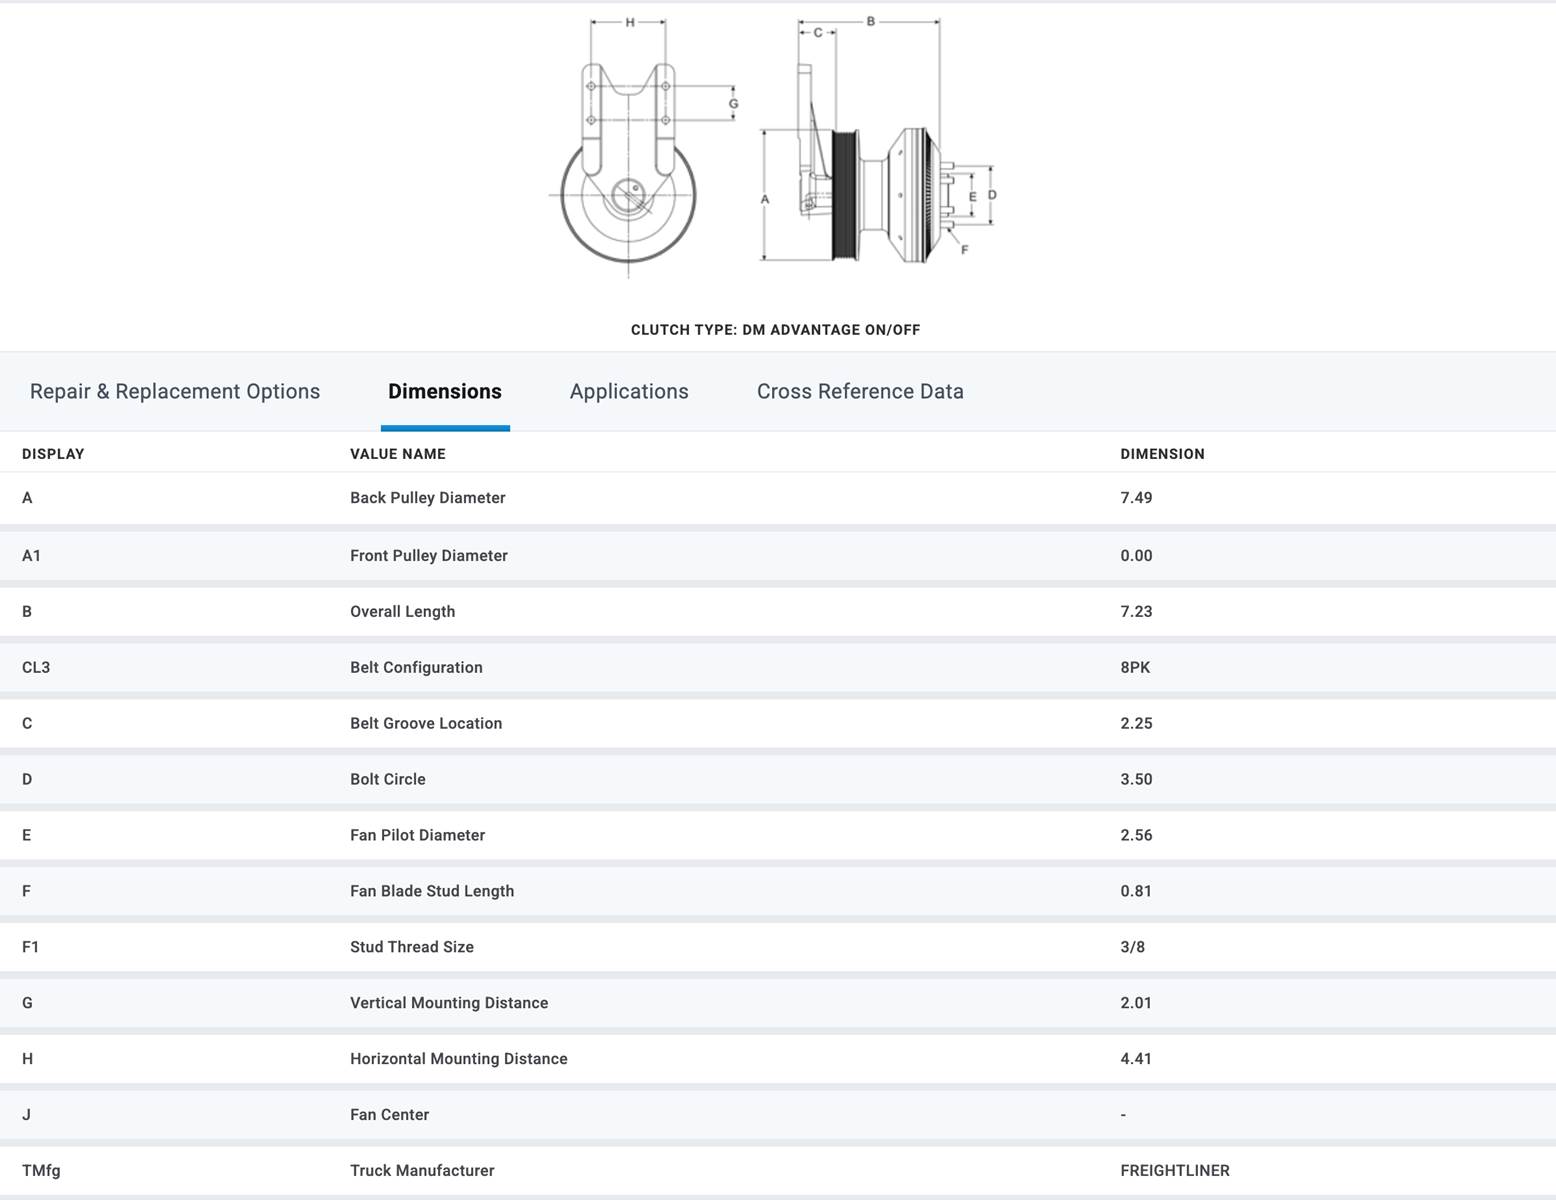
Task: Click the DISPLAY column header
Action: (53, 454)
